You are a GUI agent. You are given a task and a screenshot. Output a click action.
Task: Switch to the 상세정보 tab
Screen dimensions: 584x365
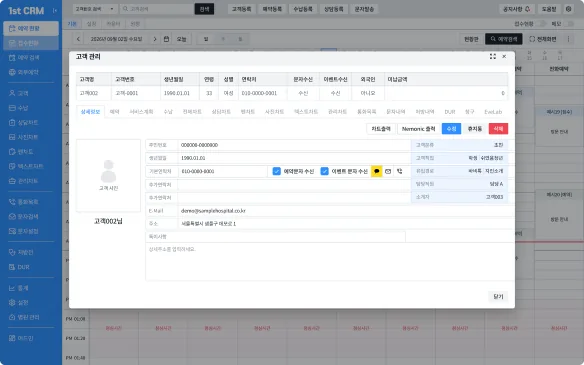click(91, 112)
